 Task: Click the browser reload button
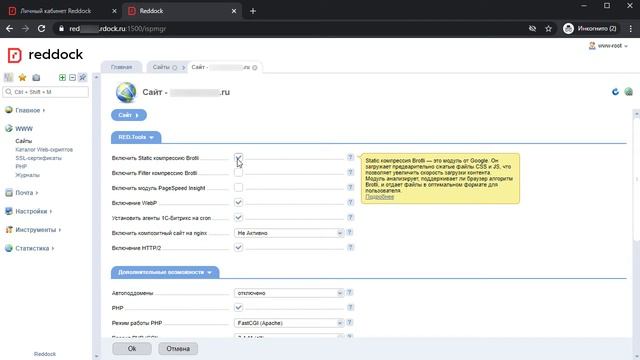[x=41, y=29]
